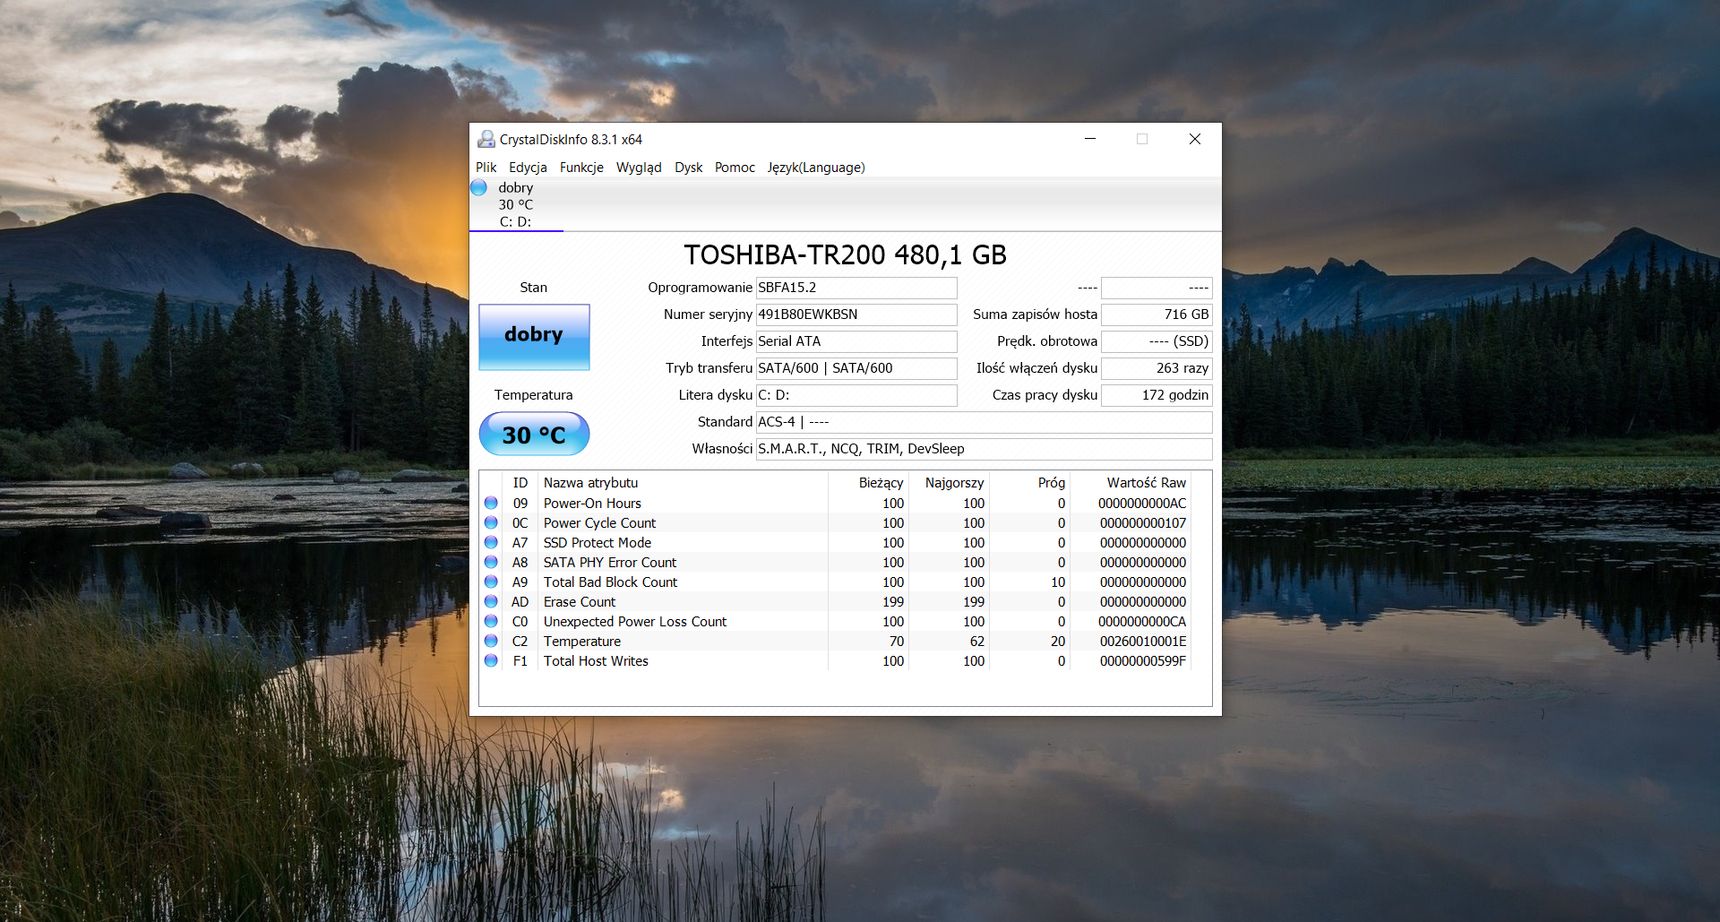
Task: Click the Prędk. obrotowa value (SSD)
Action: click(x=1157, y=342)
